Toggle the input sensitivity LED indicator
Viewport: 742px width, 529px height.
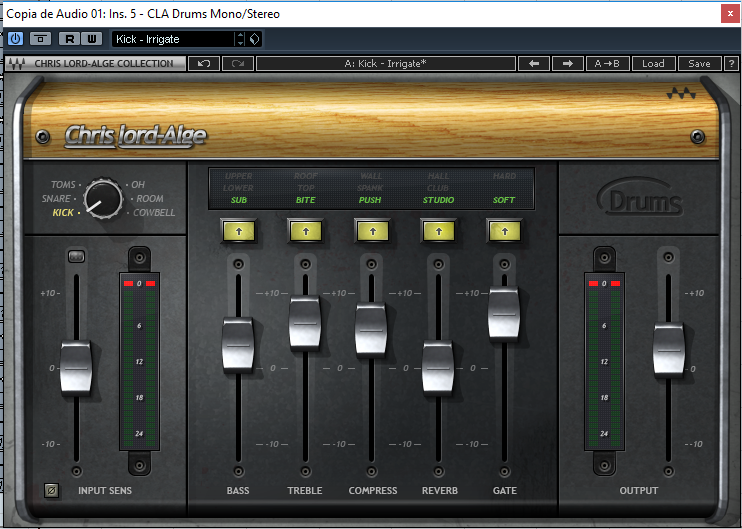click(76, 256)
